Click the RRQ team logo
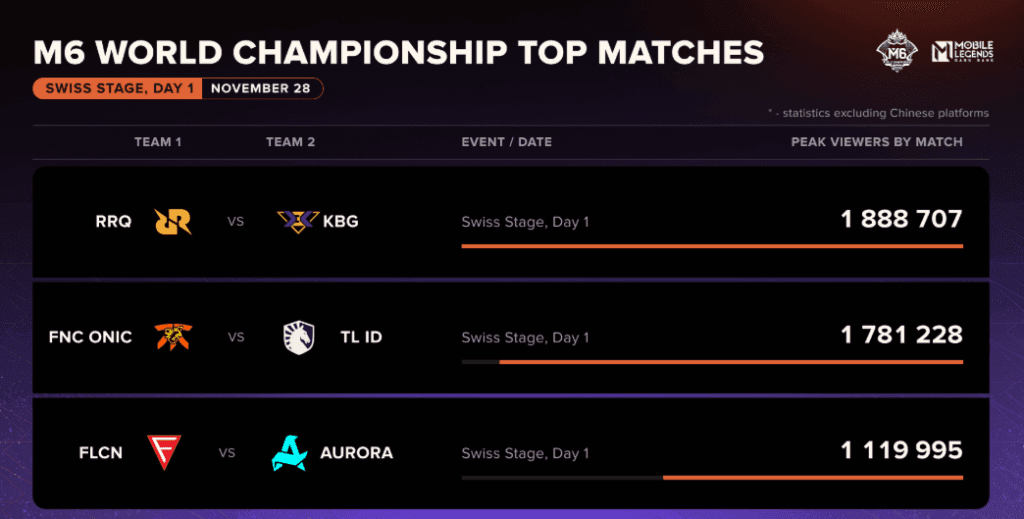The width and height of the screenshot is (1024, 519). point(172,221)
